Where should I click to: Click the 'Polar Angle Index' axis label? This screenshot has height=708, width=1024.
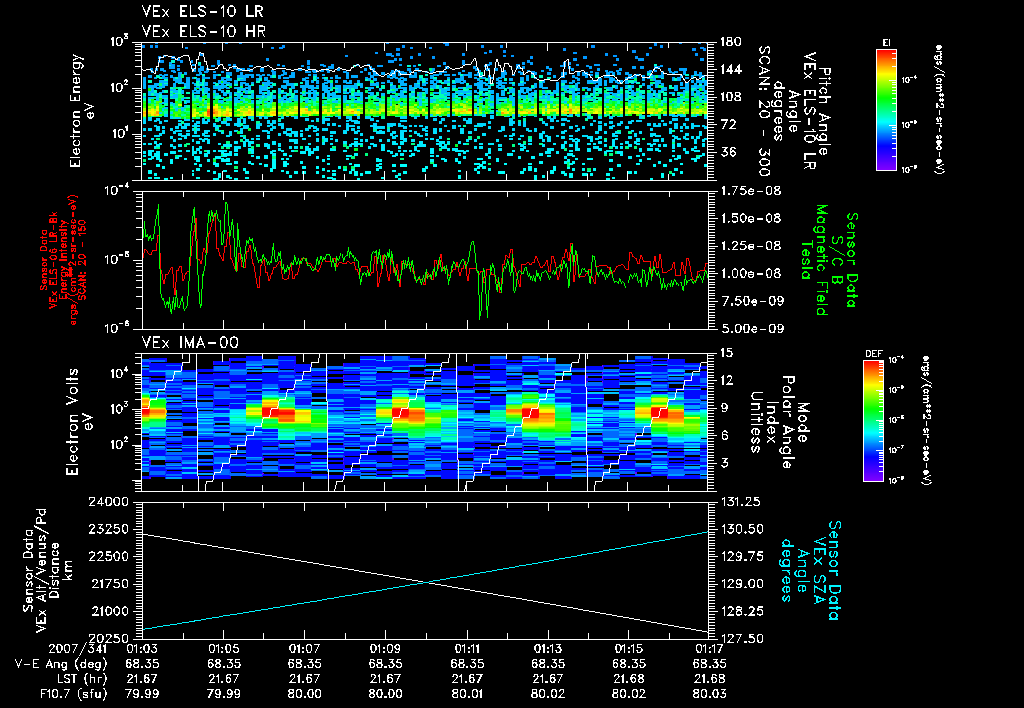(780, 422)
